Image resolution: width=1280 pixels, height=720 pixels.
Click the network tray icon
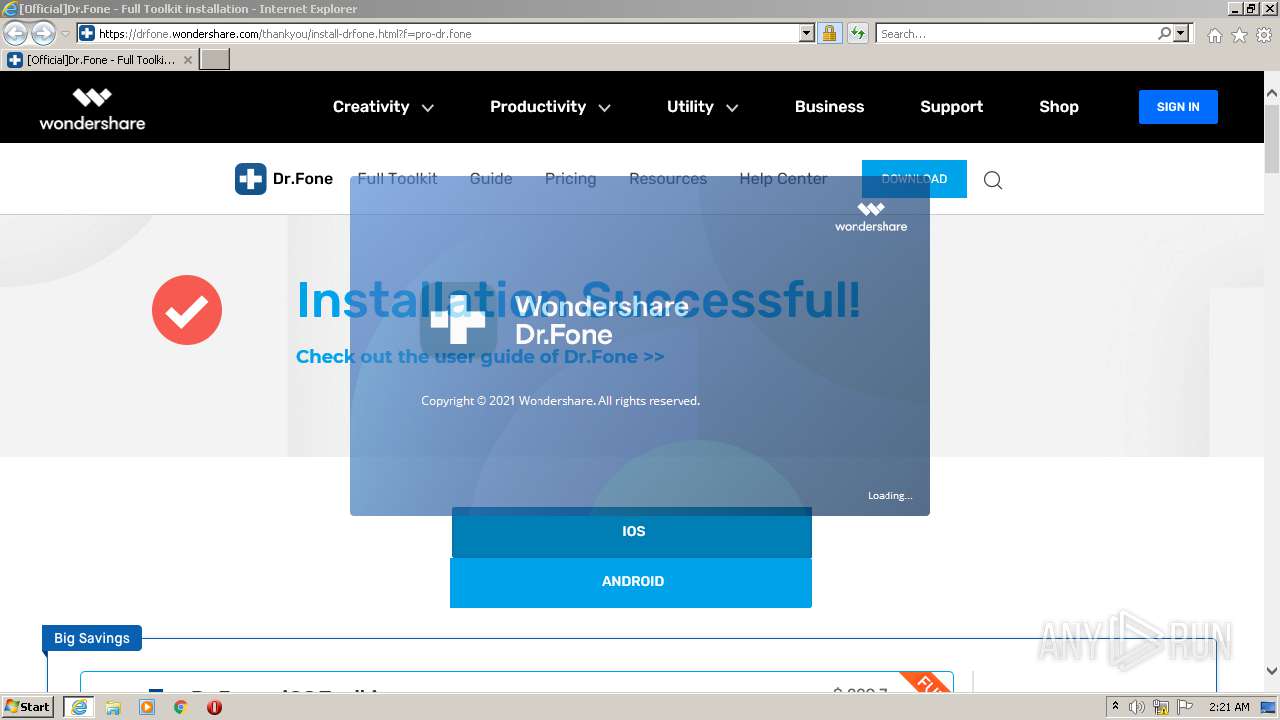[1161, 707]
